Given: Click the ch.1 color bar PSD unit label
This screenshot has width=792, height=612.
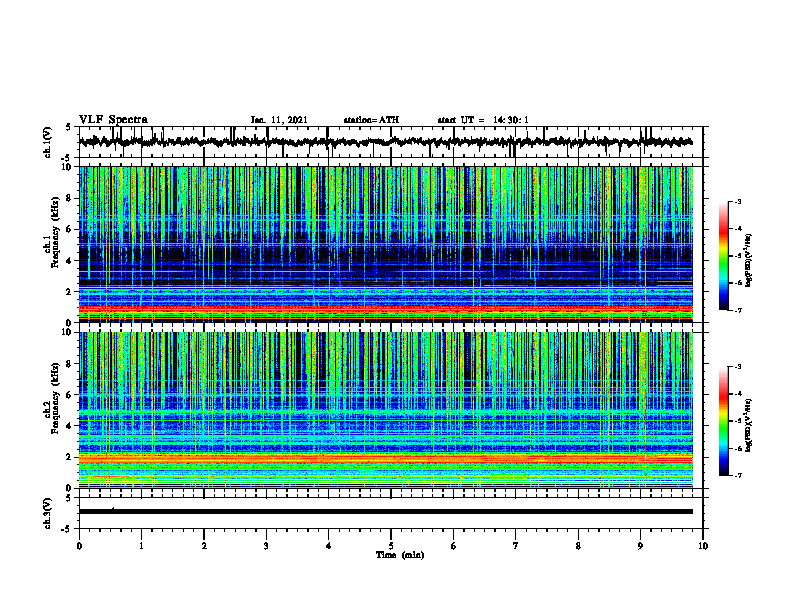Looking at the screenshot, I should pos(749,260).
